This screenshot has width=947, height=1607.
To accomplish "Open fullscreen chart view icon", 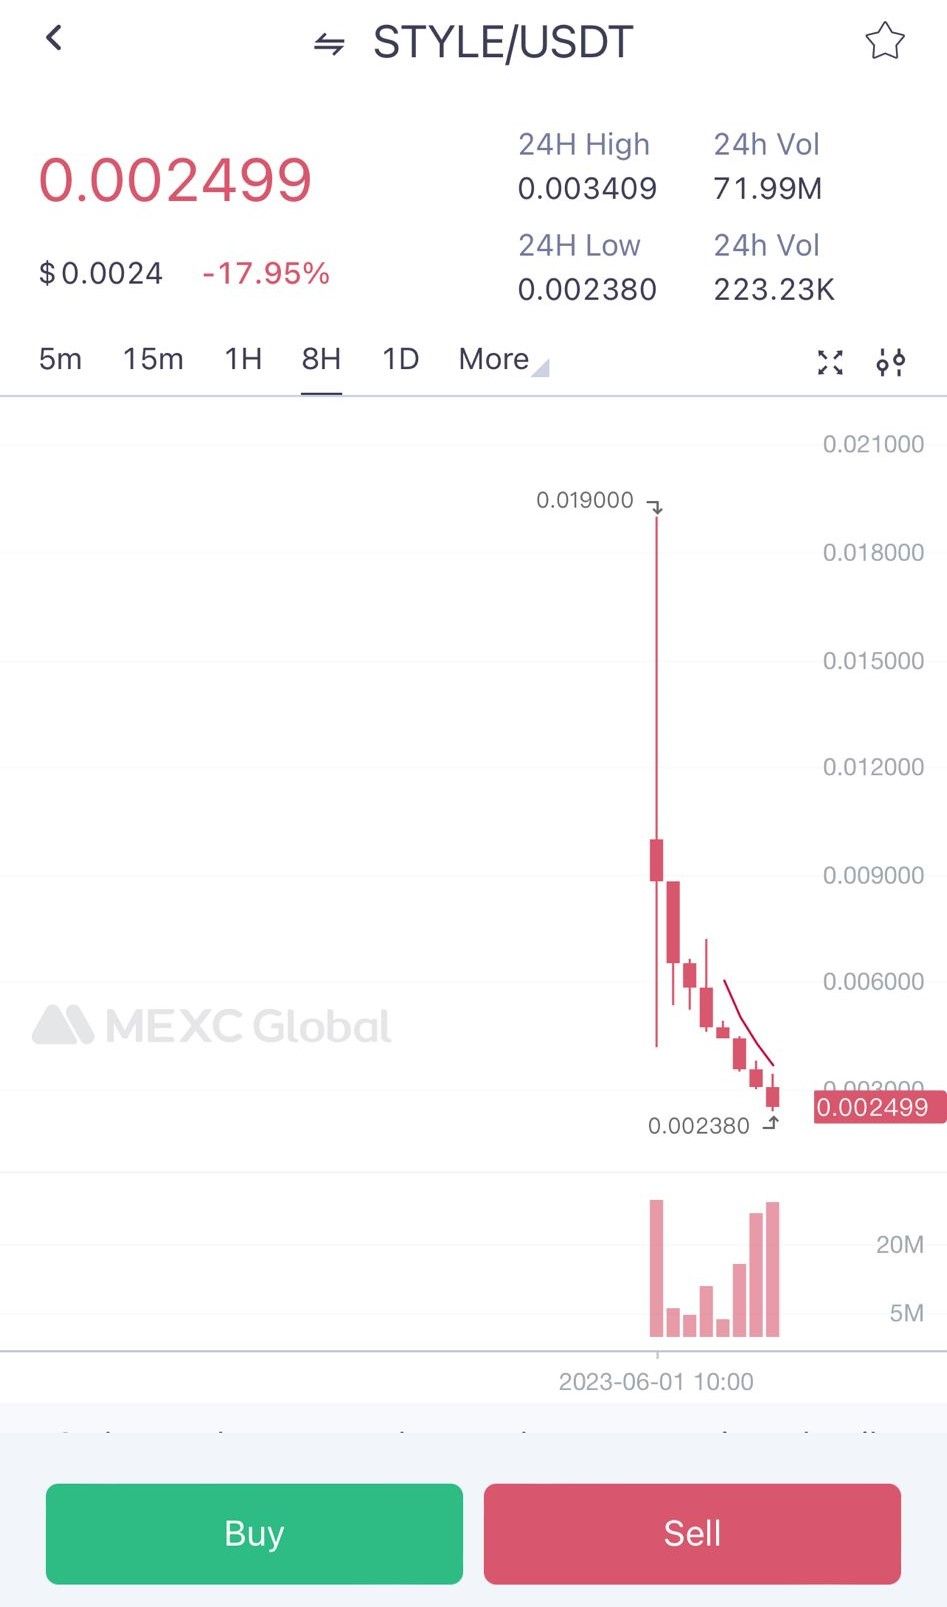I will tap(830, 362).
